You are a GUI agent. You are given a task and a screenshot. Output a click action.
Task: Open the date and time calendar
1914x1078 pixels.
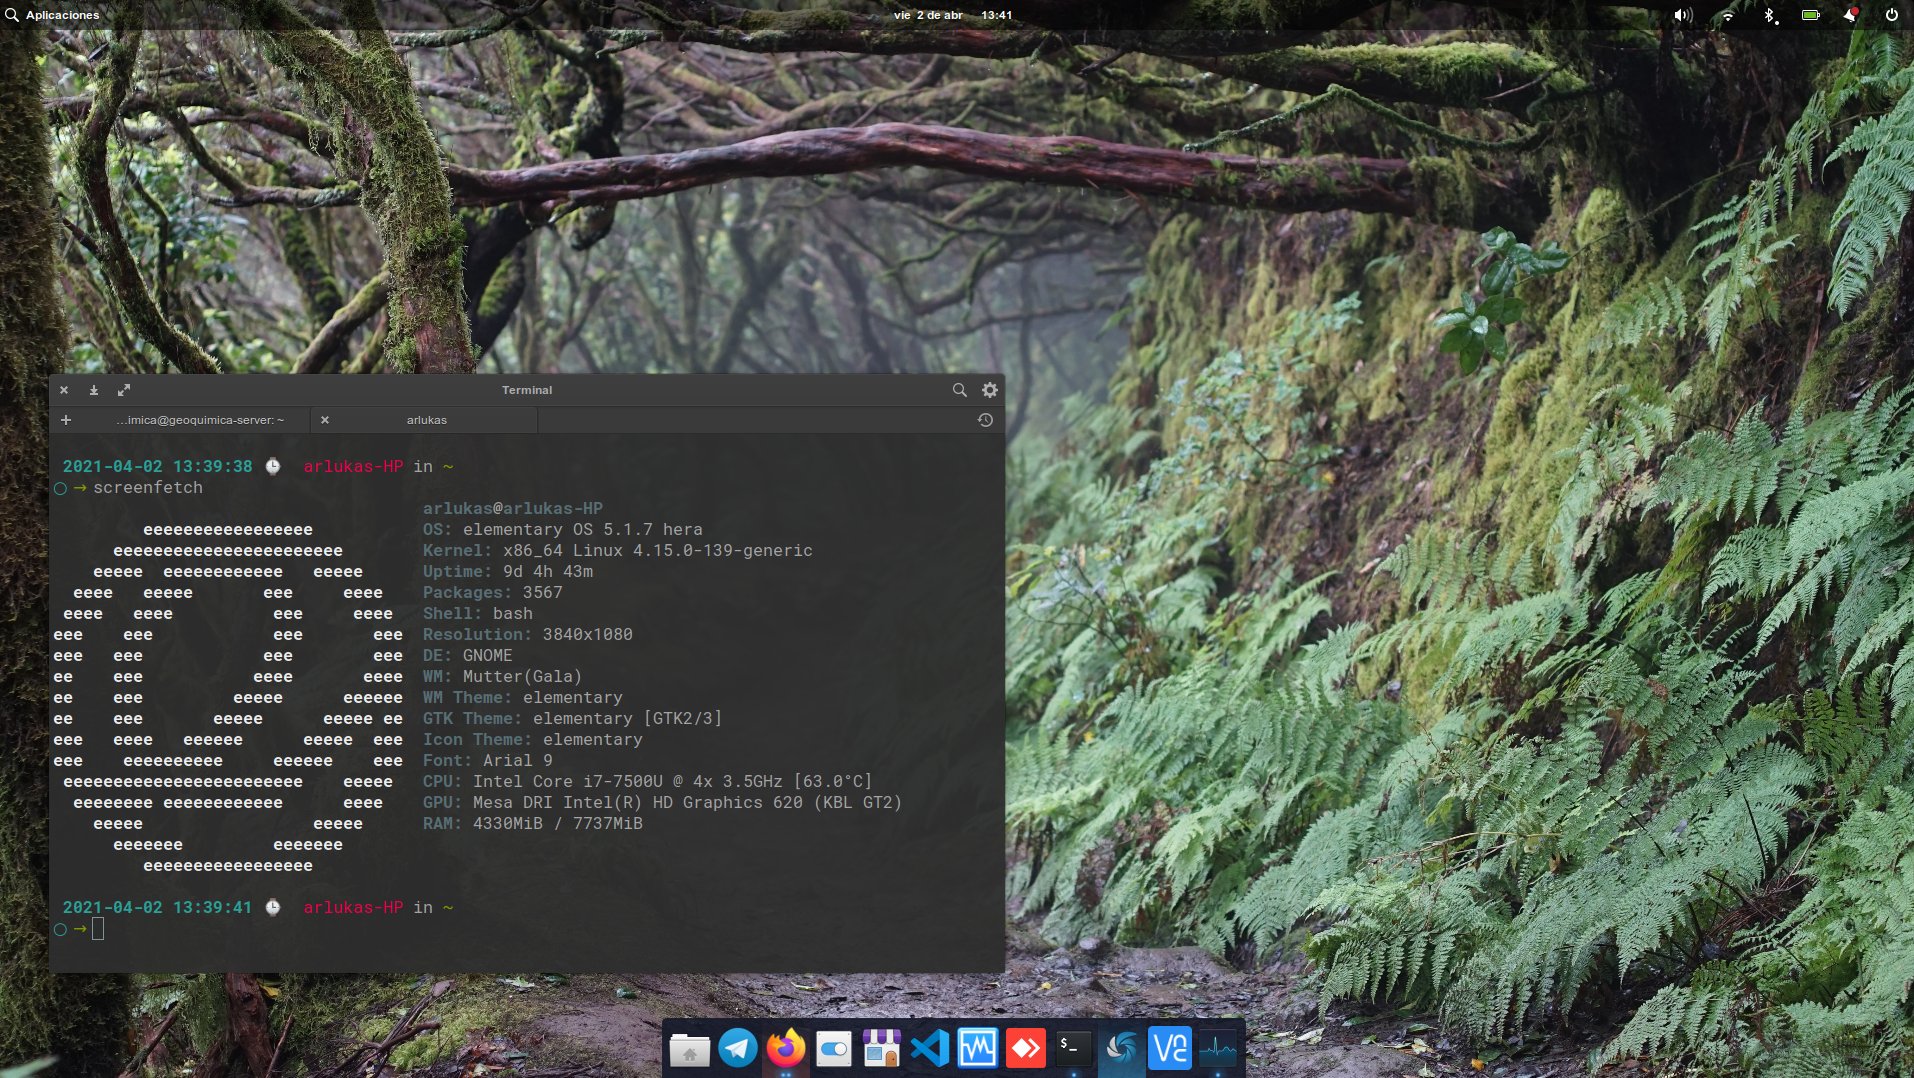[x=952, y=15]
